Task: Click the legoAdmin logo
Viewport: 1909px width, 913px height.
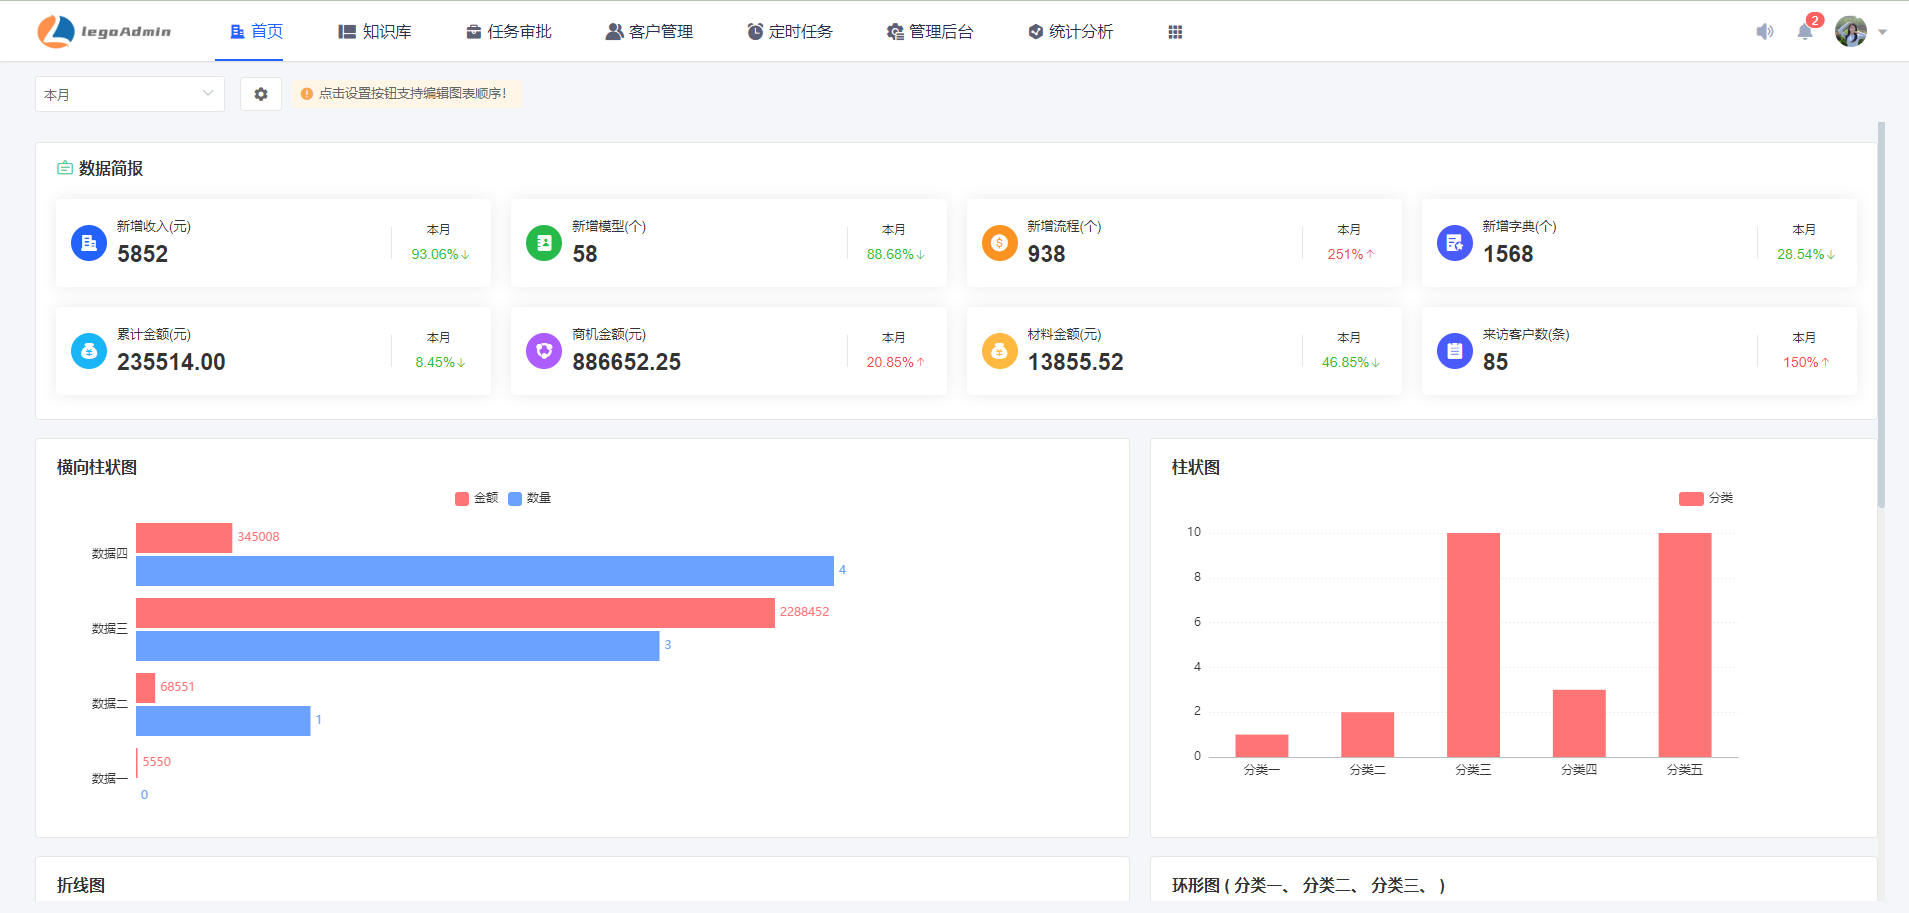Action: tap(104, 32)
